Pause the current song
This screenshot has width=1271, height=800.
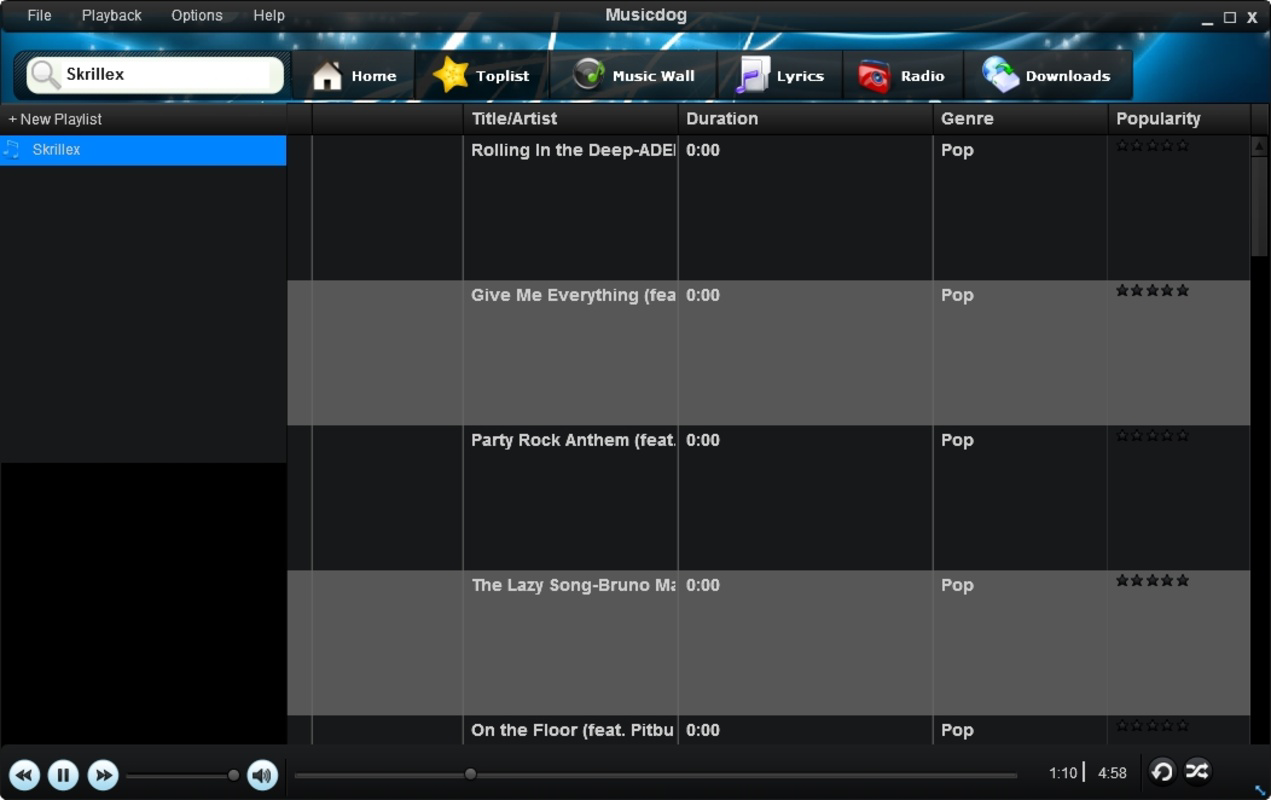(63, 774)
